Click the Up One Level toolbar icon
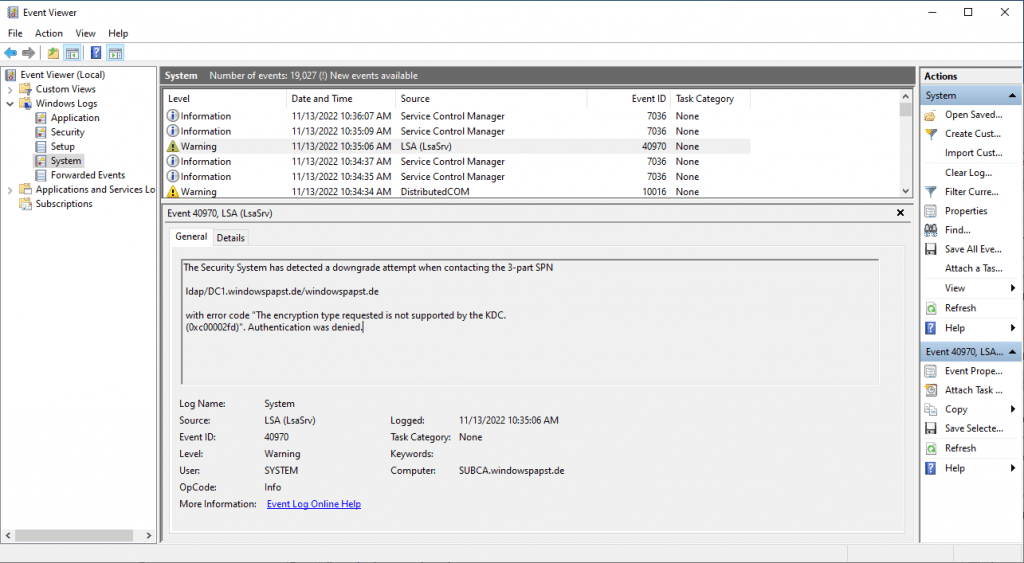1024x563 pixels. (x=53, y=53)
